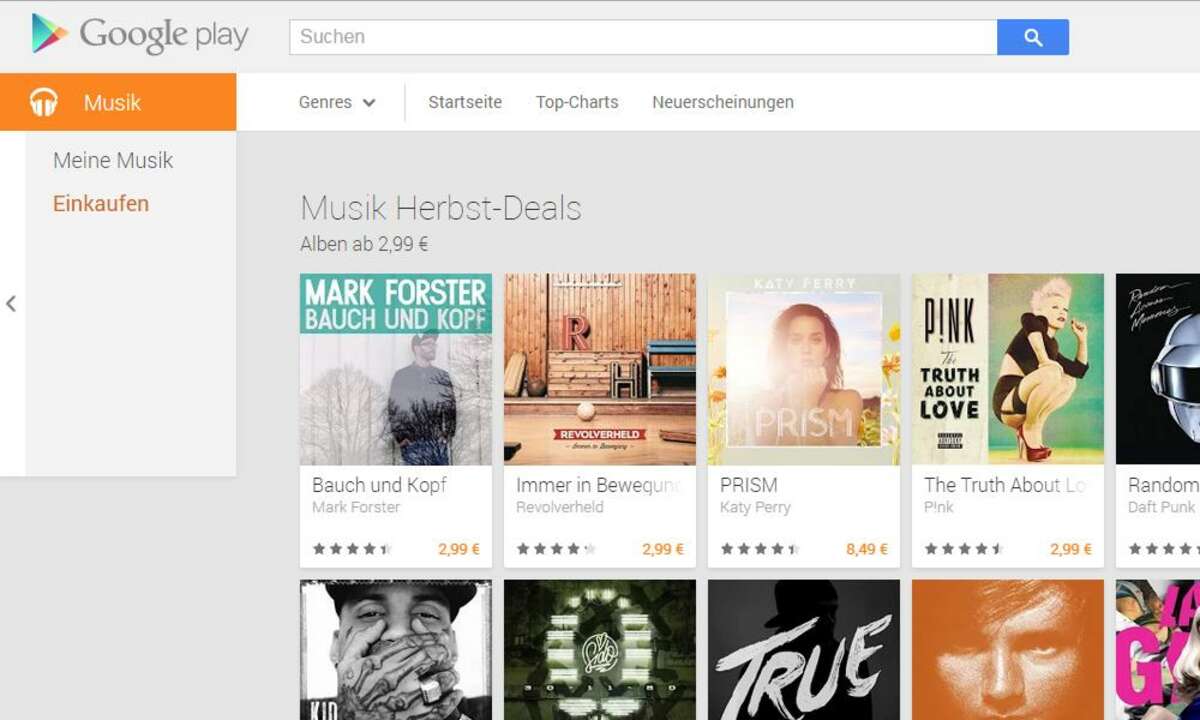
Task: Click star rating of Bauch und Kopf
Action: [x=352, y=549]
